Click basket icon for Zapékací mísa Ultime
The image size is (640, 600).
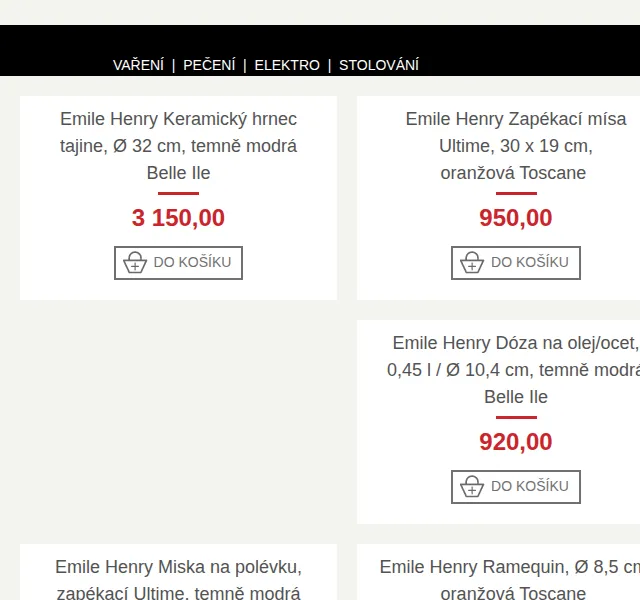(x=472, y=262)
